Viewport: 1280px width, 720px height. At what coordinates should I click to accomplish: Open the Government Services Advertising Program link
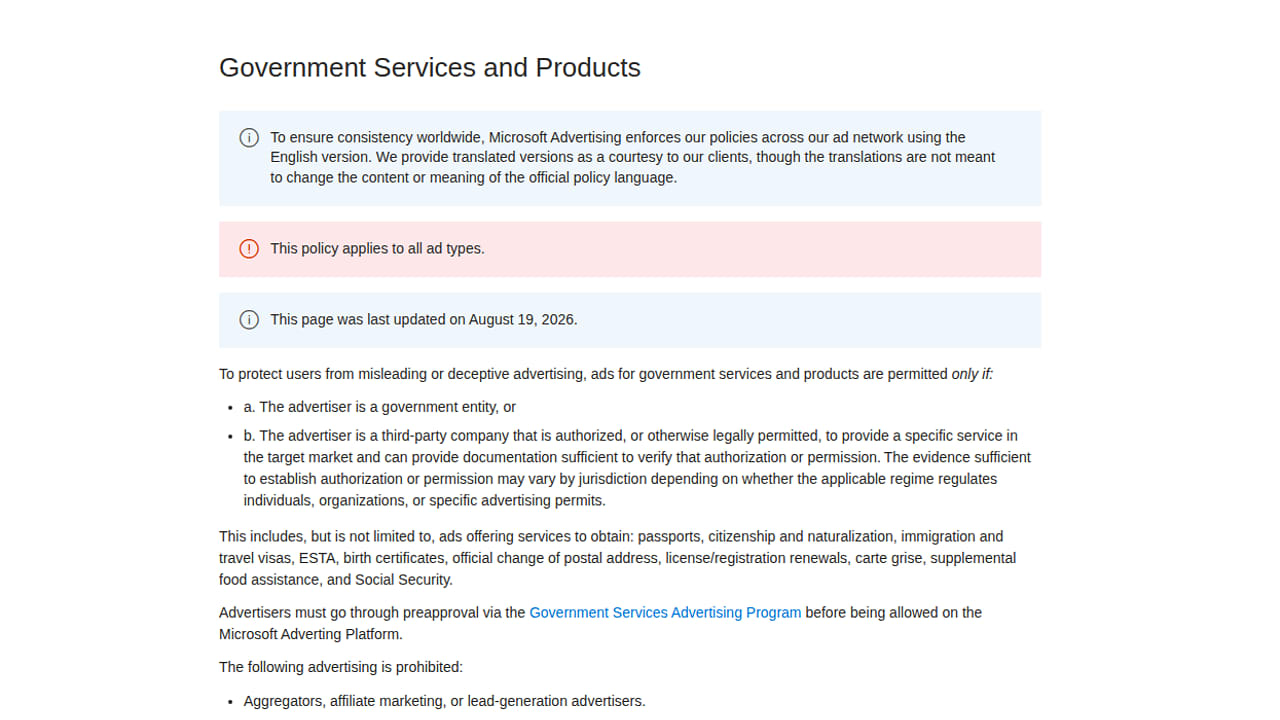pos(665,612)
